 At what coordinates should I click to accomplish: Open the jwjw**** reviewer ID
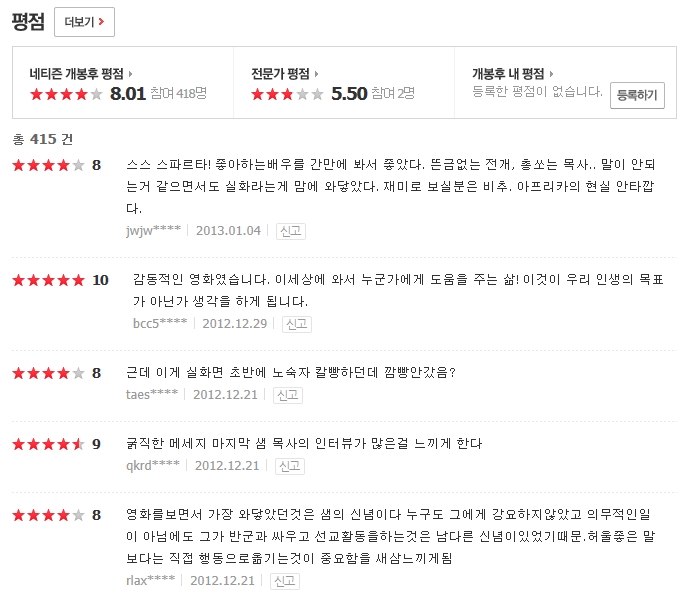click(153, 231)
